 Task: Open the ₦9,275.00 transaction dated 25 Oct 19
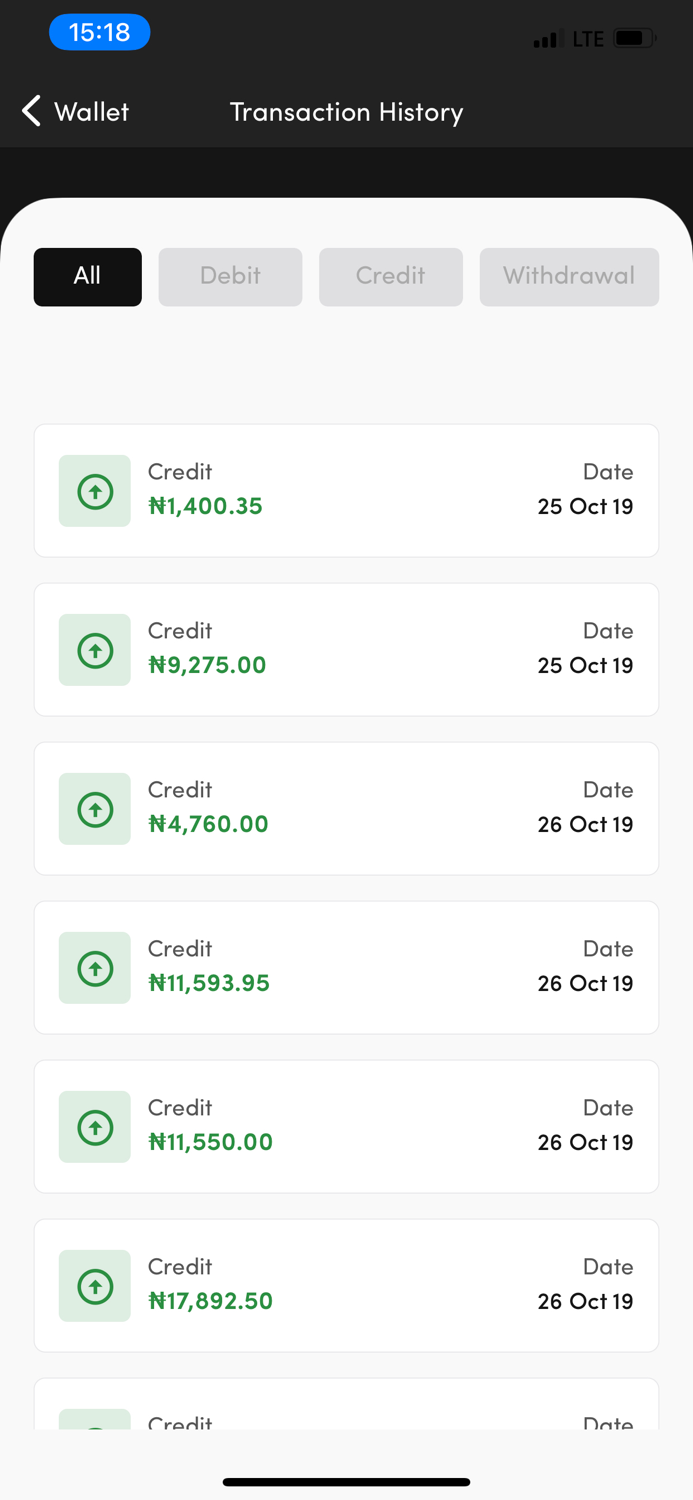(346, 650)
